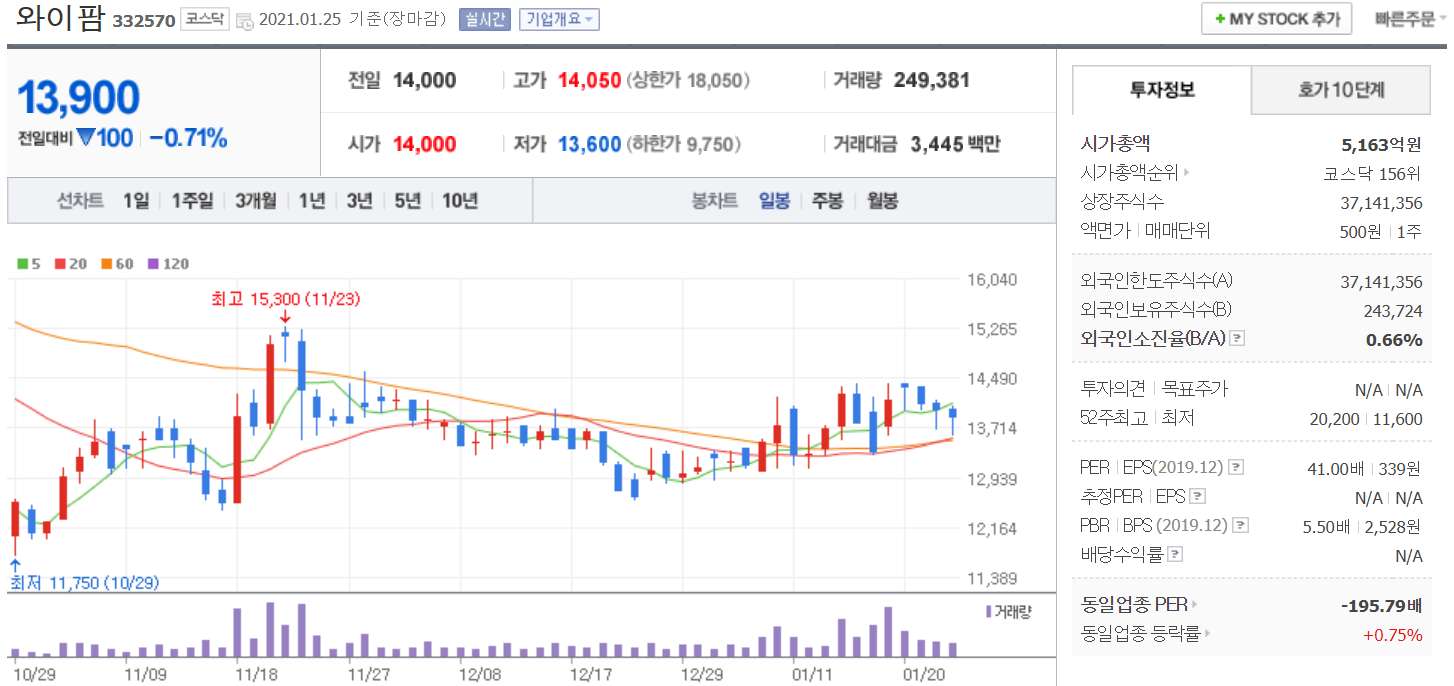Viewport: 1454px width, 686px height.
Task: Click the 실시간 real-time badge
Action: click(484, 19)
